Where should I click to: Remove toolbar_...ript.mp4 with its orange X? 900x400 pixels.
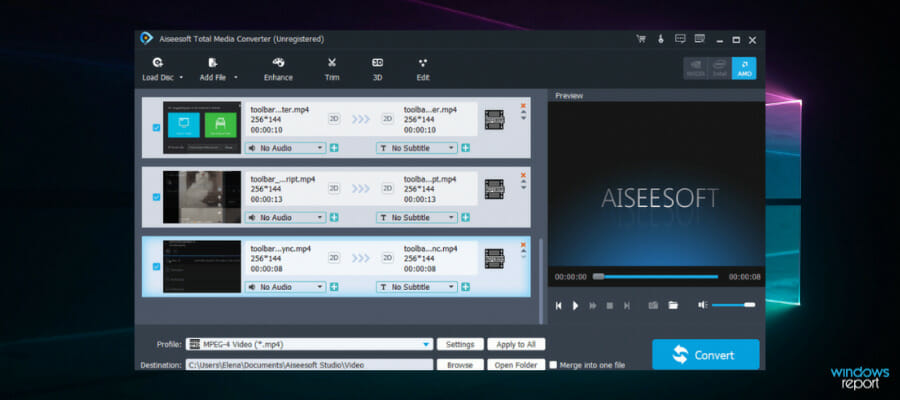[x=523, y=174]
